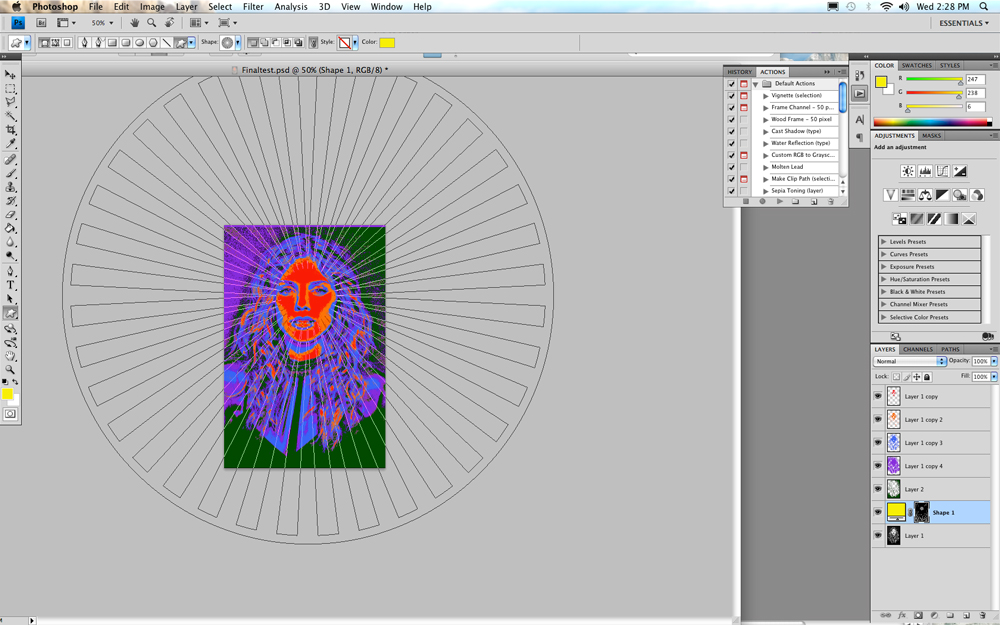This screenshot has height=625, width=1000.
Task: Select the Polygonal Lasso tool
Action: [x=10, y=102]
